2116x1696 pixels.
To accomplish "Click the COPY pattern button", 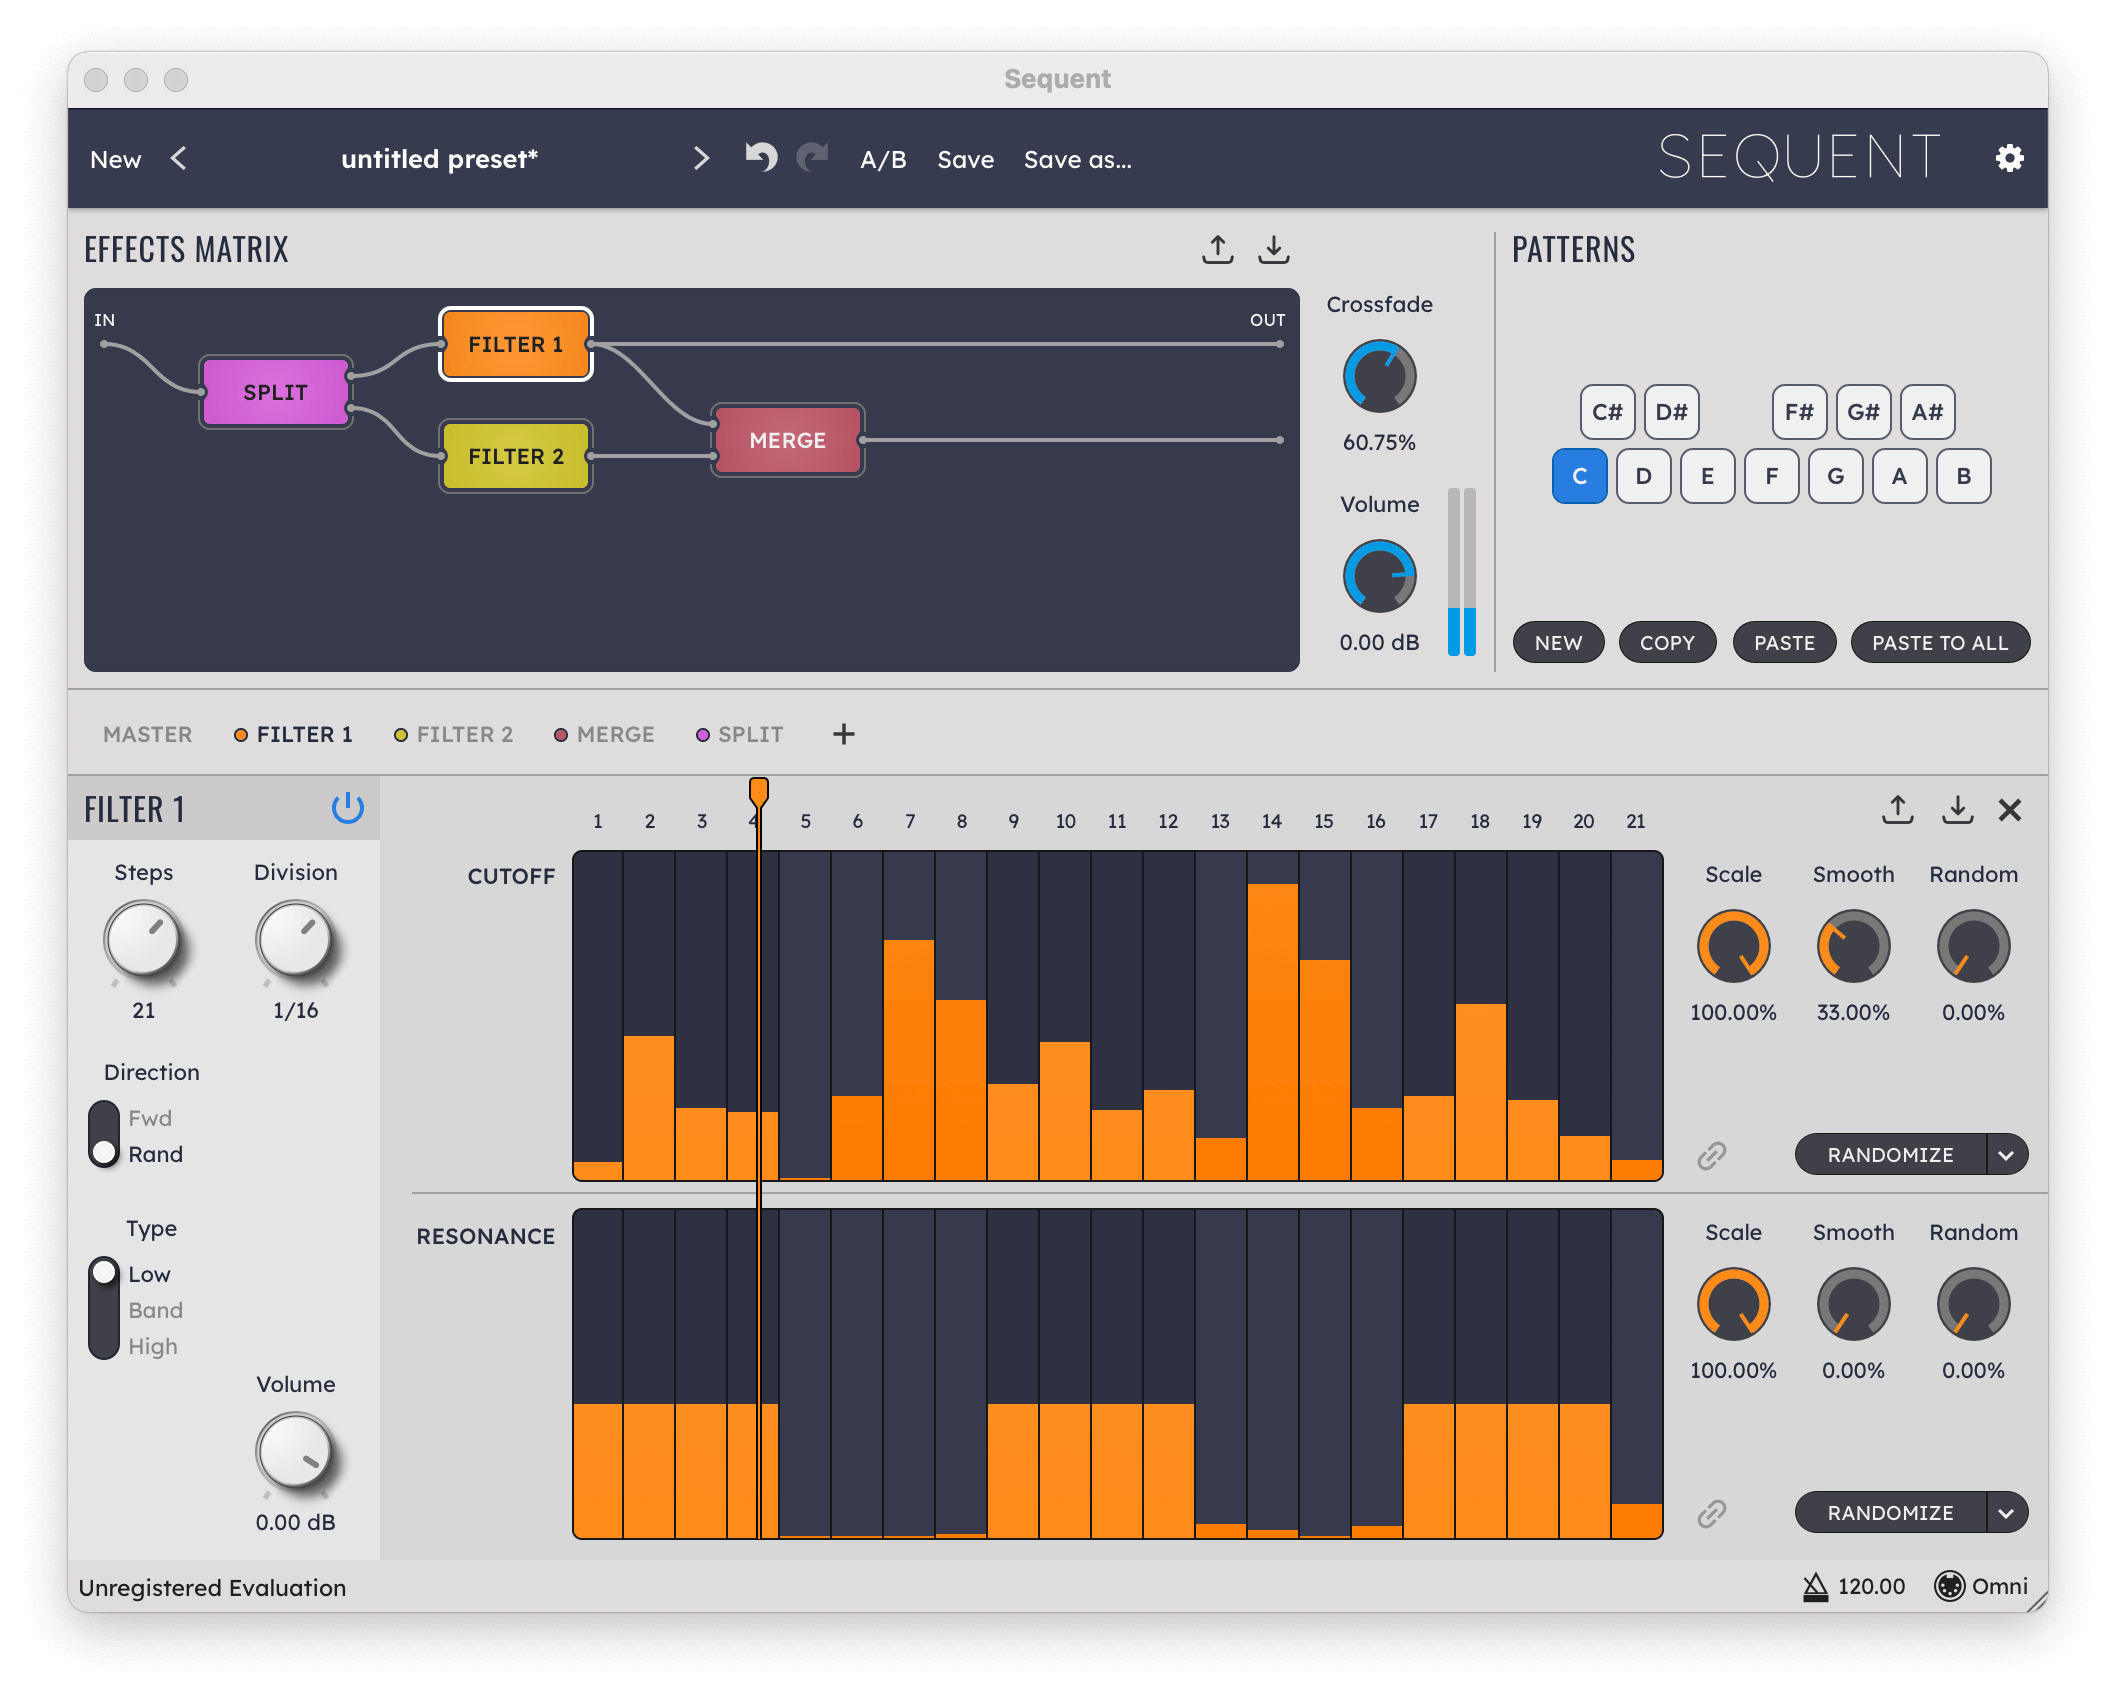I will (1667, 642).
